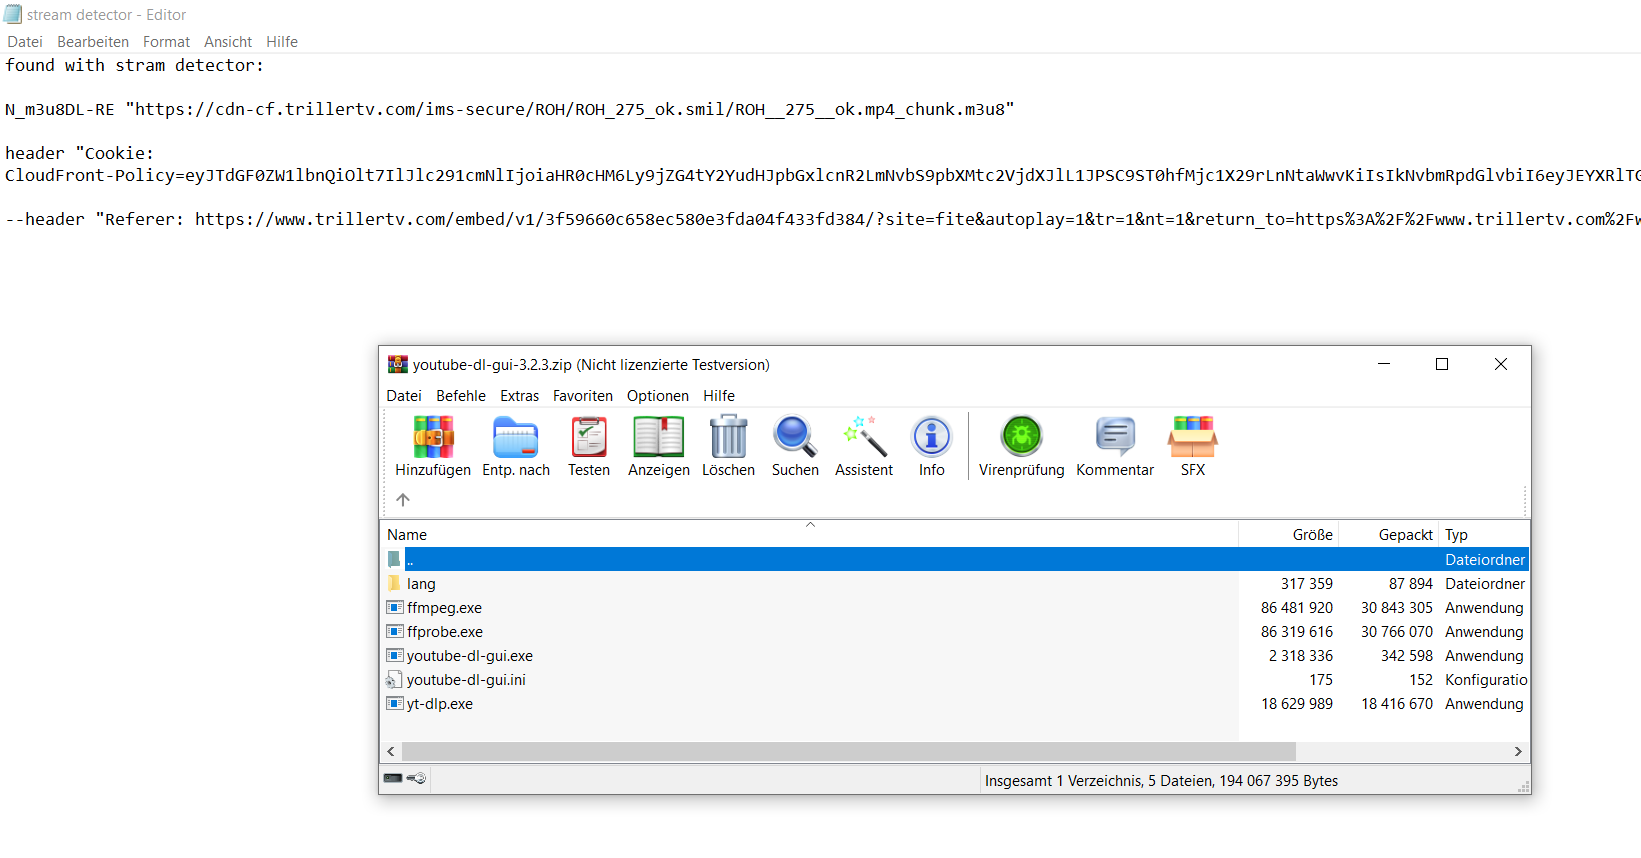The height and width of the screenshot is (858, 1641).
Task: Click the lang folder icon
Action: [x=394, y=583]
